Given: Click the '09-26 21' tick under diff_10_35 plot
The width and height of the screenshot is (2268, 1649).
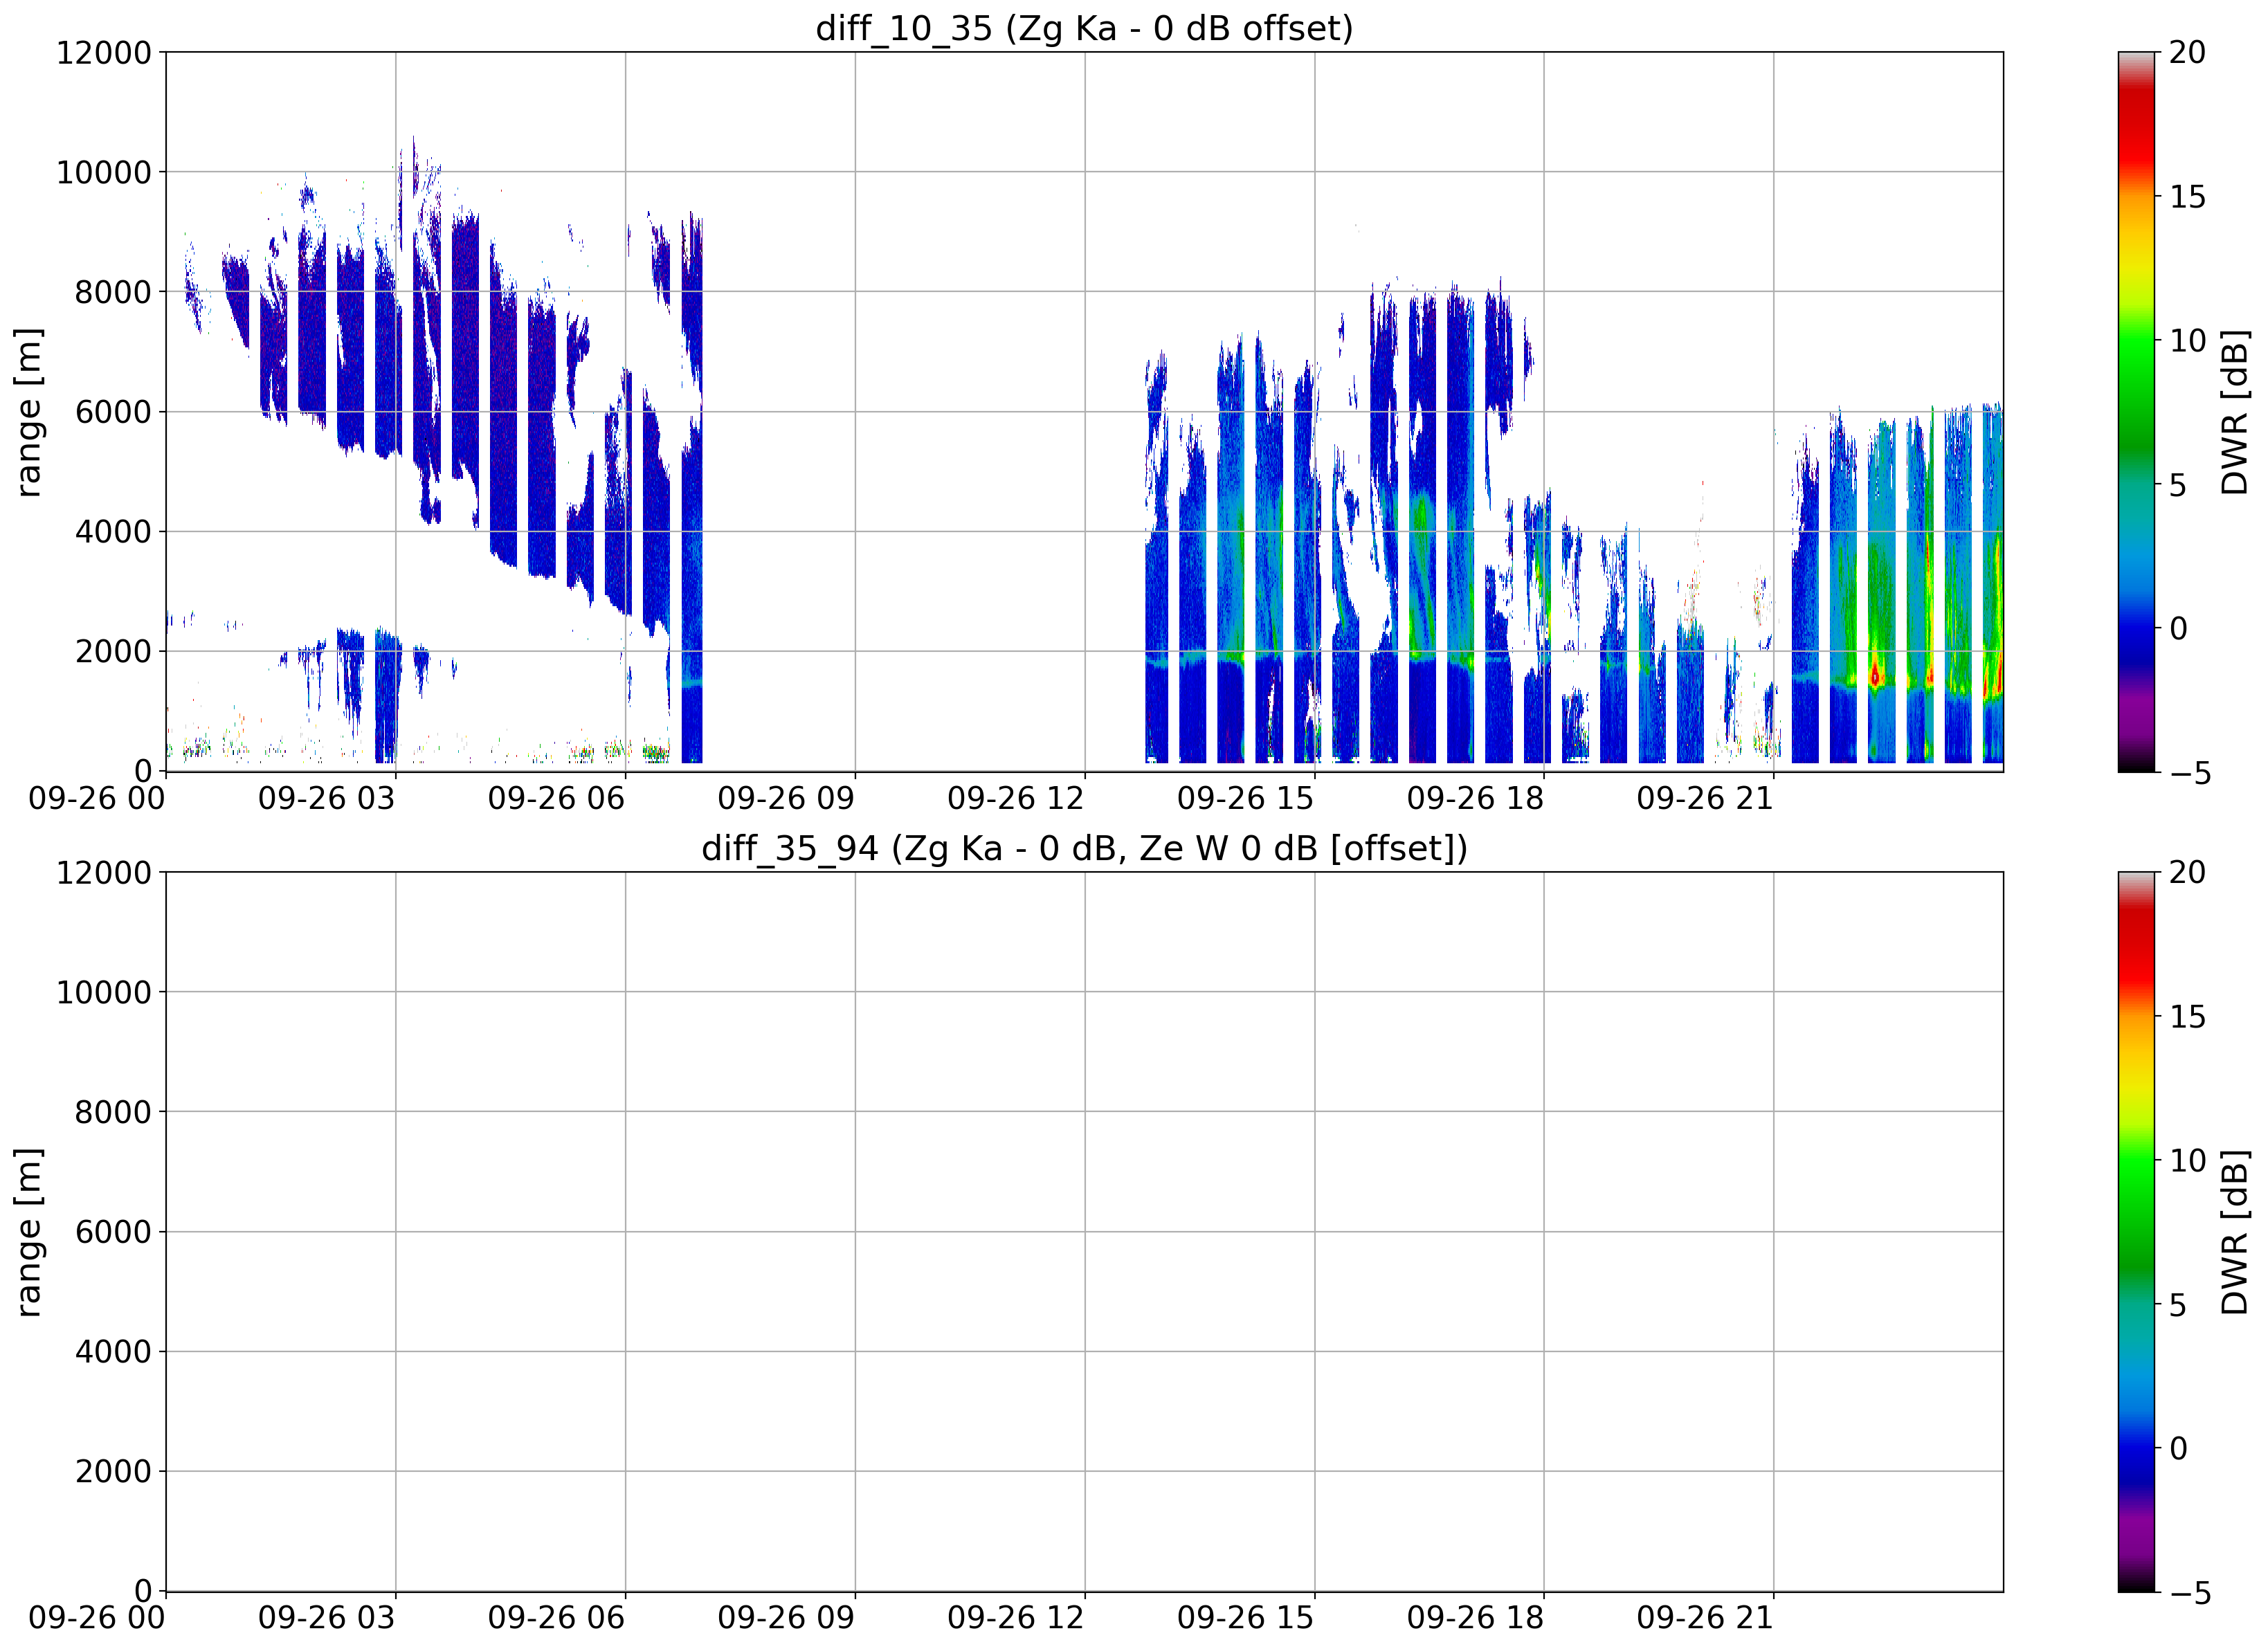Looking at the screenshot, I should (1705, 797).
